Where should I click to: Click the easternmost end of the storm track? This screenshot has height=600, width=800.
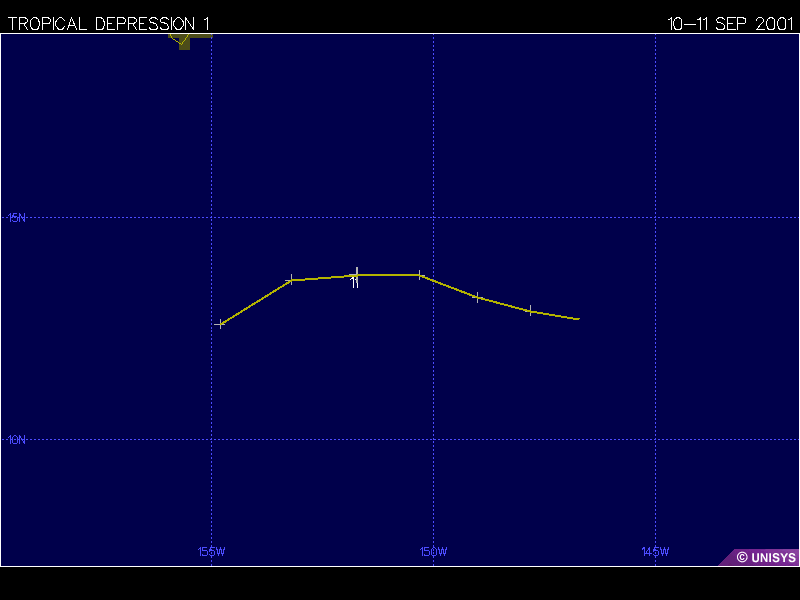pos(579,319)
